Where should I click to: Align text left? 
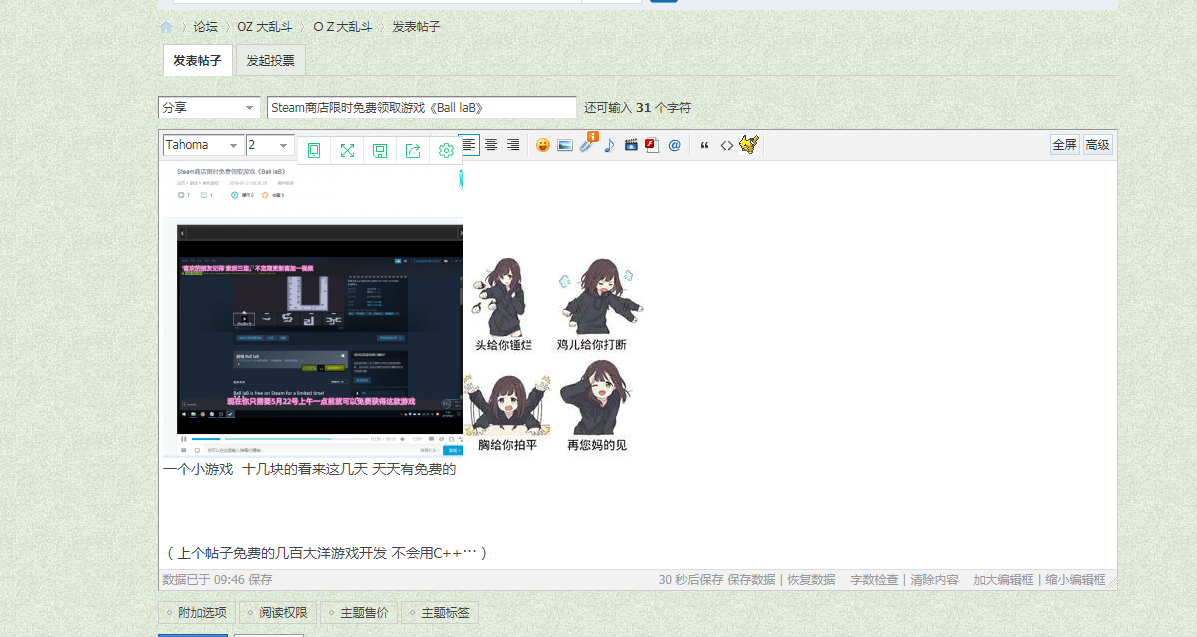(469, 144)
